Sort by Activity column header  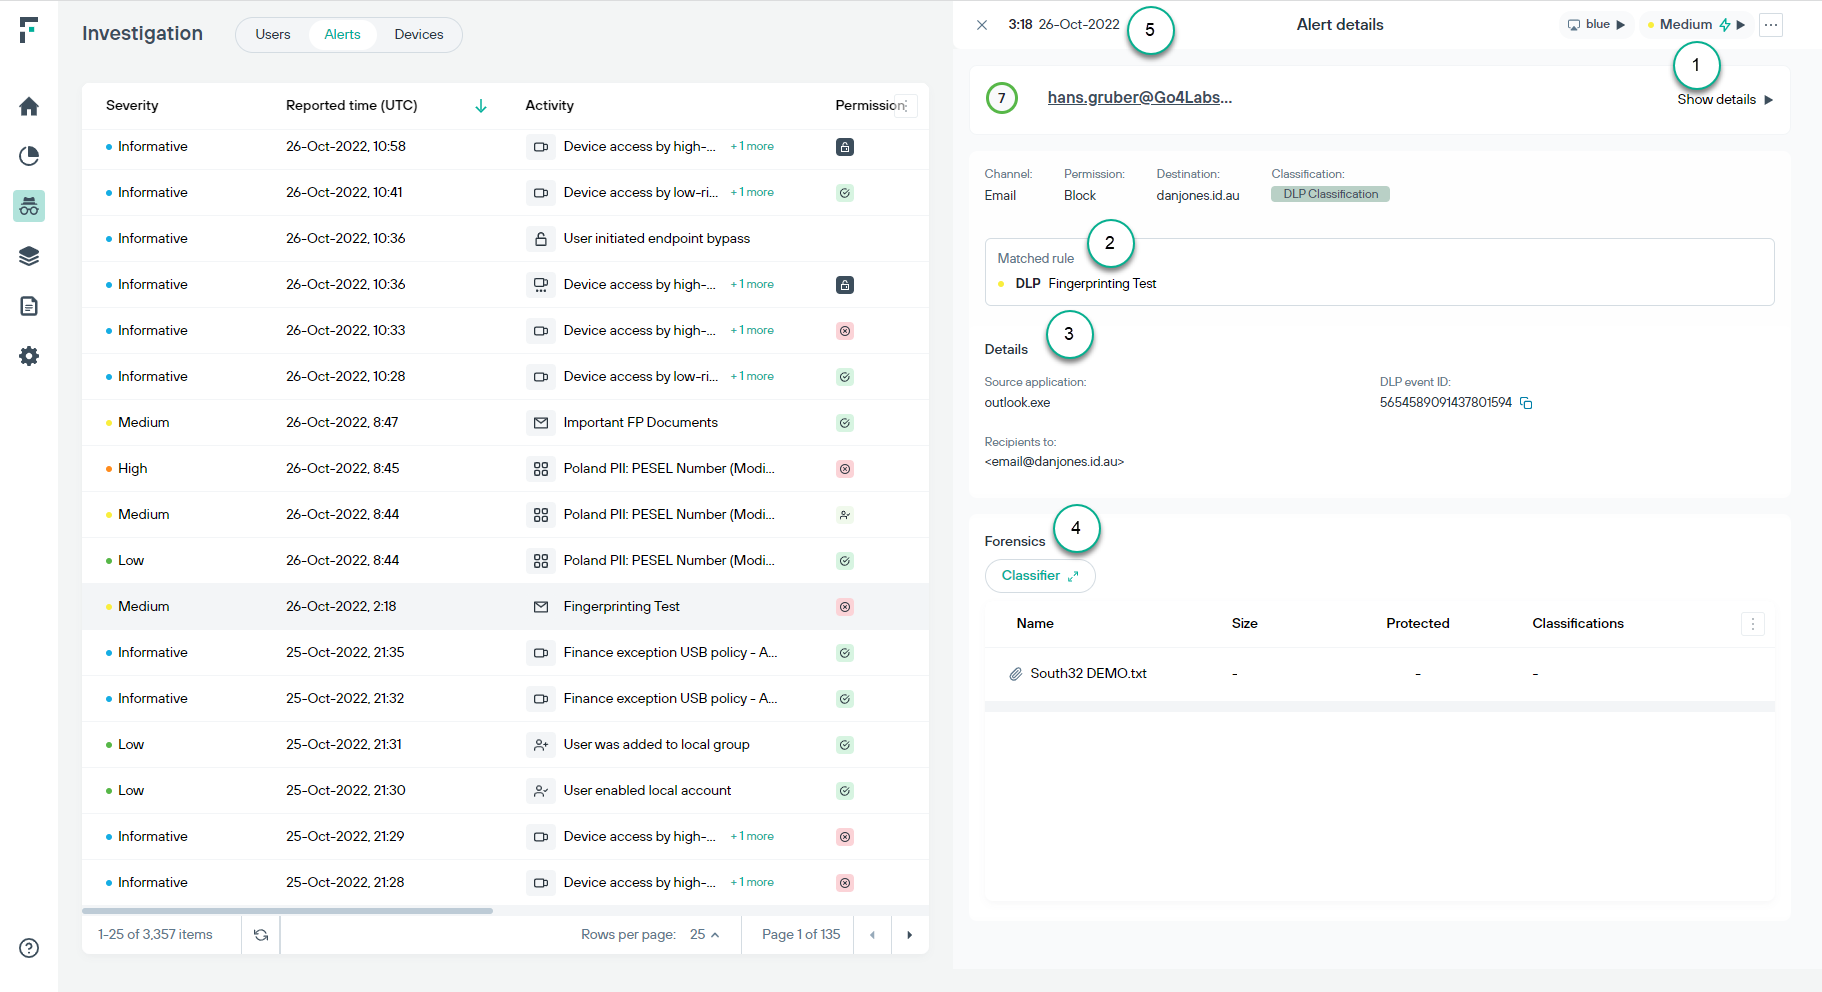point(550,106)
